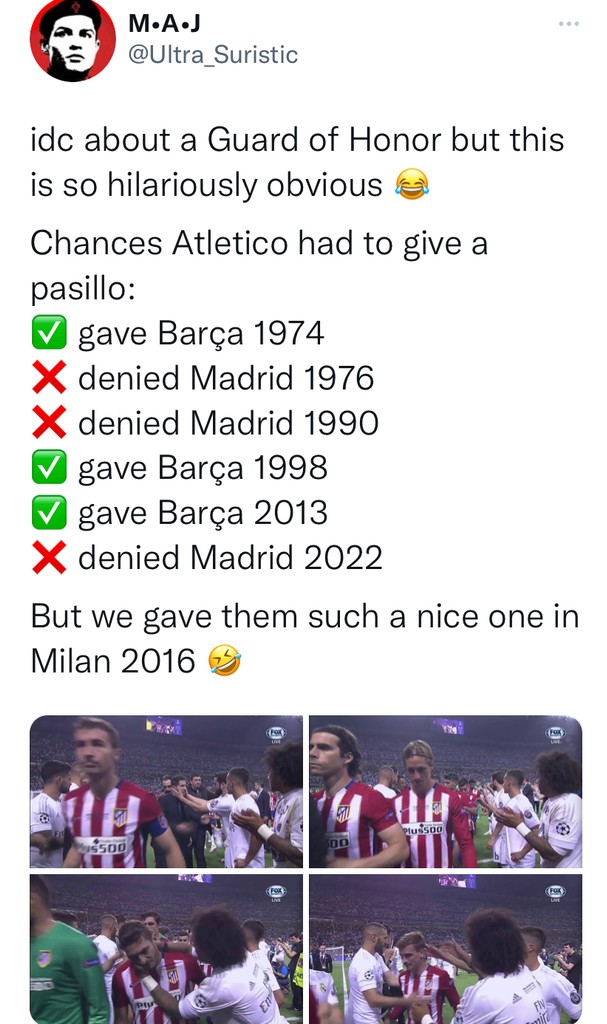This screenshot has width=607, height=1024.
Task: Click red X beside Madrid 1990
Action: [x=49, y=423]
